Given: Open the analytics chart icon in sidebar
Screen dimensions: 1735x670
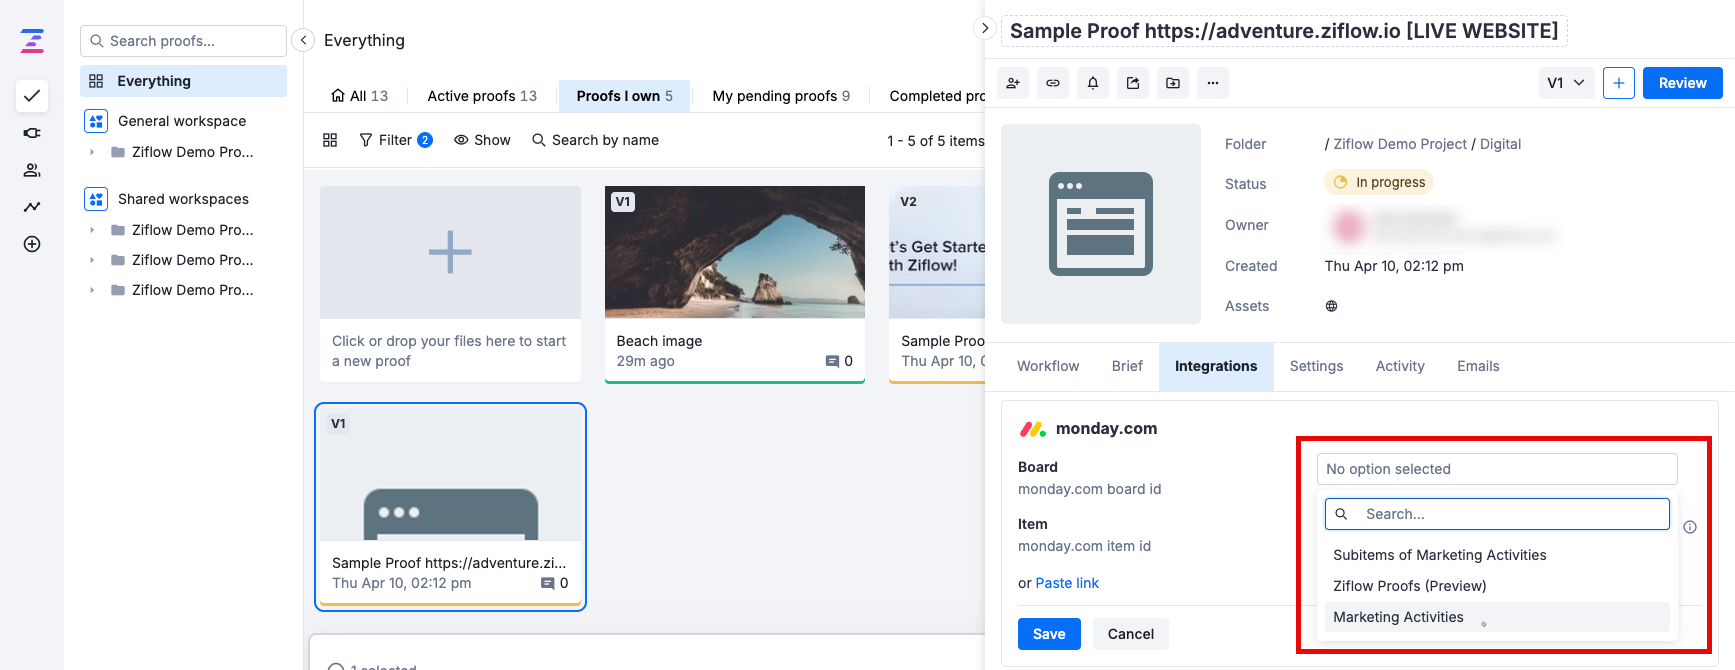Looking at the screenshot, I should tap(32, 207).
